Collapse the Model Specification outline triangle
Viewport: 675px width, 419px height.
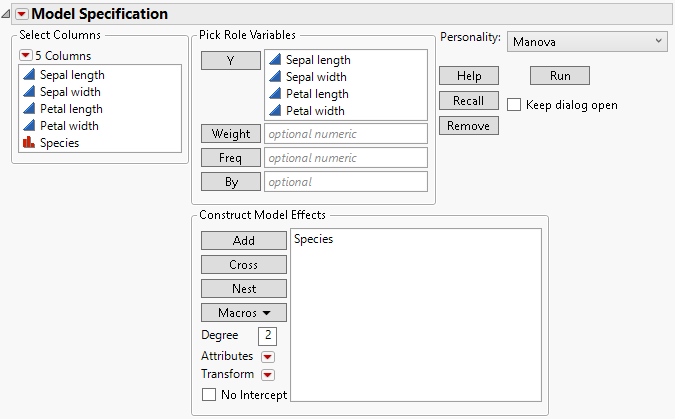pos(7,14)
